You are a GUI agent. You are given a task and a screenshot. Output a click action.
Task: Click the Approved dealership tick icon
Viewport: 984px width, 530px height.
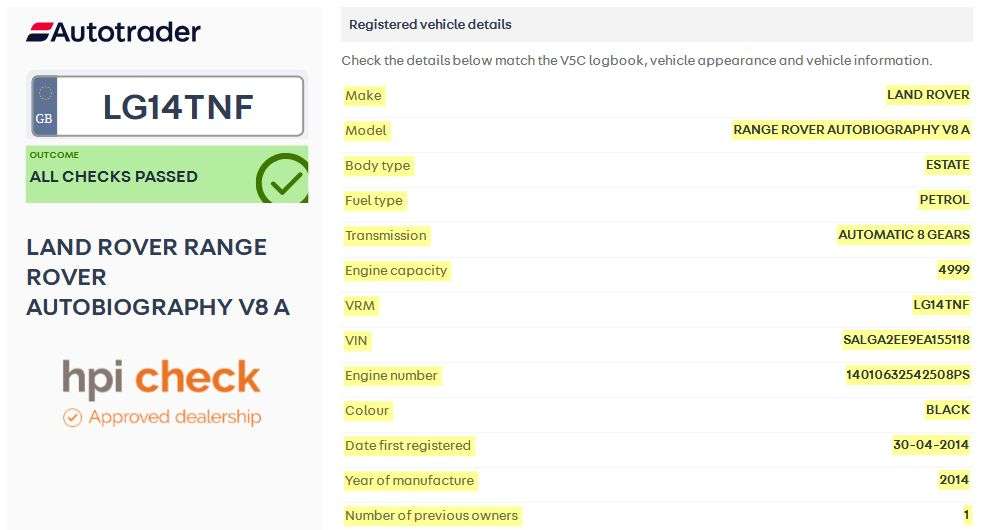tap(72, 417)
